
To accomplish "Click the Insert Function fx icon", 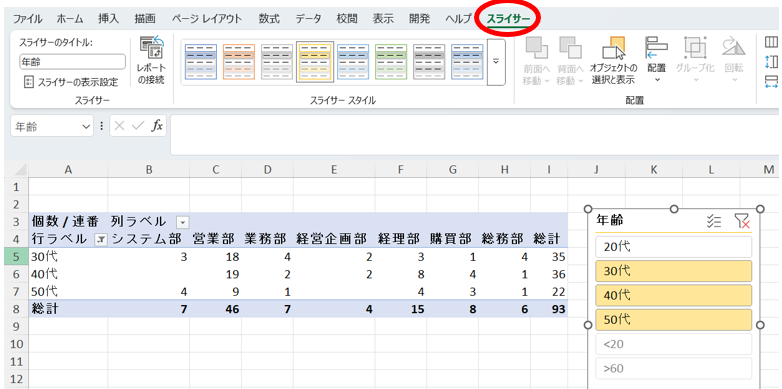I will (x=157, y=127).
